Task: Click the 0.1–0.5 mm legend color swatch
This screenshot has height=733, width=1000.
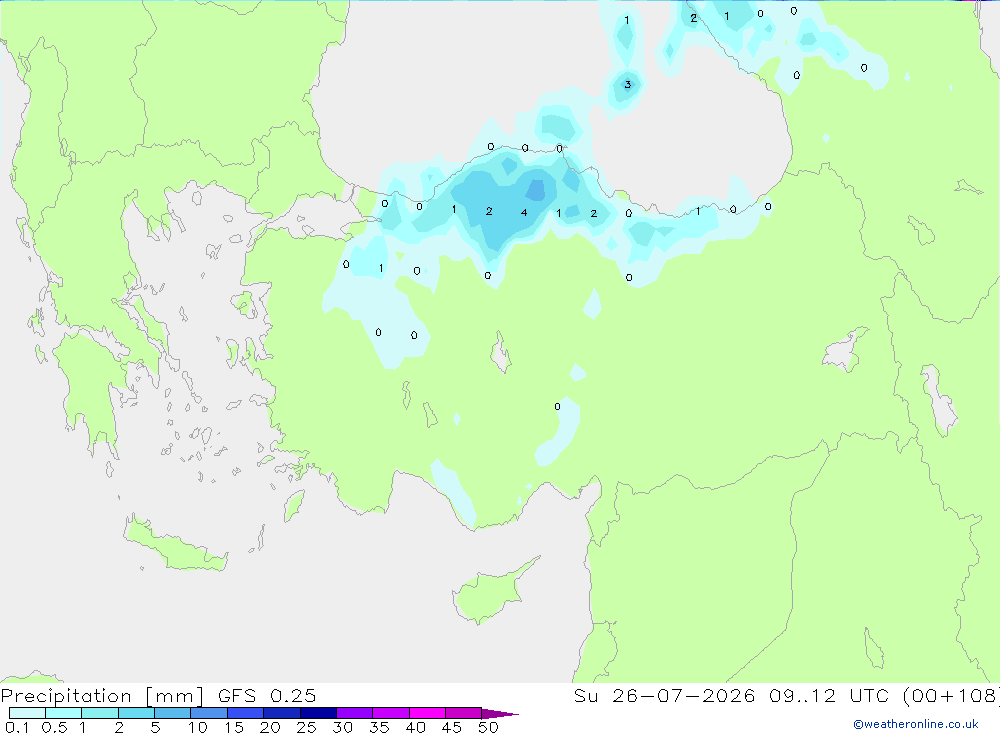Action: [27, 713]
